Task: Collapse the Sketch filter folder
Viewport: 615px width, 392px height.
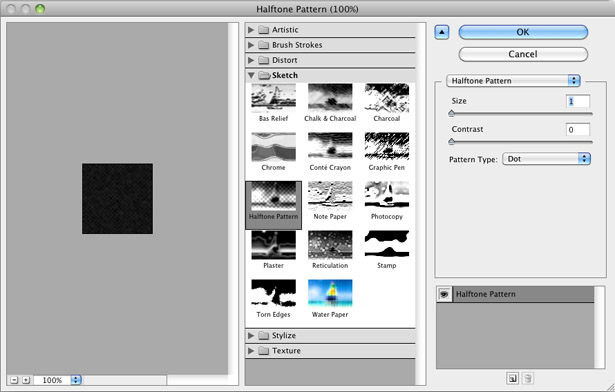Action: click(251, 75)
